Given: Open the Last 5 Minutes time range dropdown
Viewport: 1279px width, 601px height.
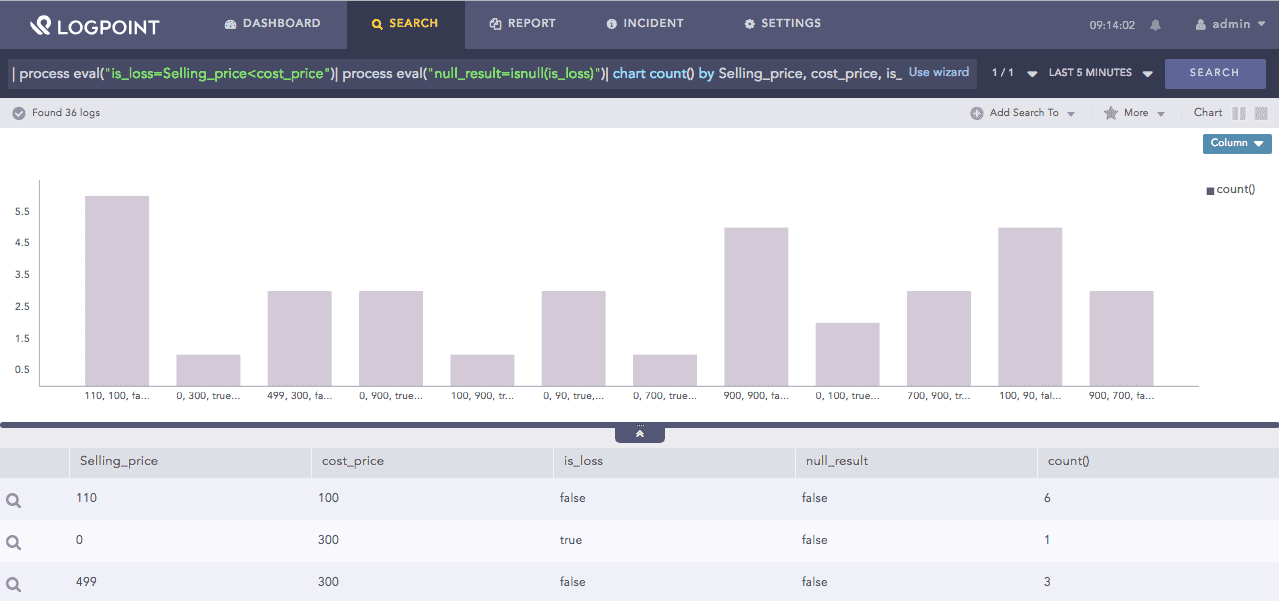Looking at the screenshot, I should (1100, 73).
